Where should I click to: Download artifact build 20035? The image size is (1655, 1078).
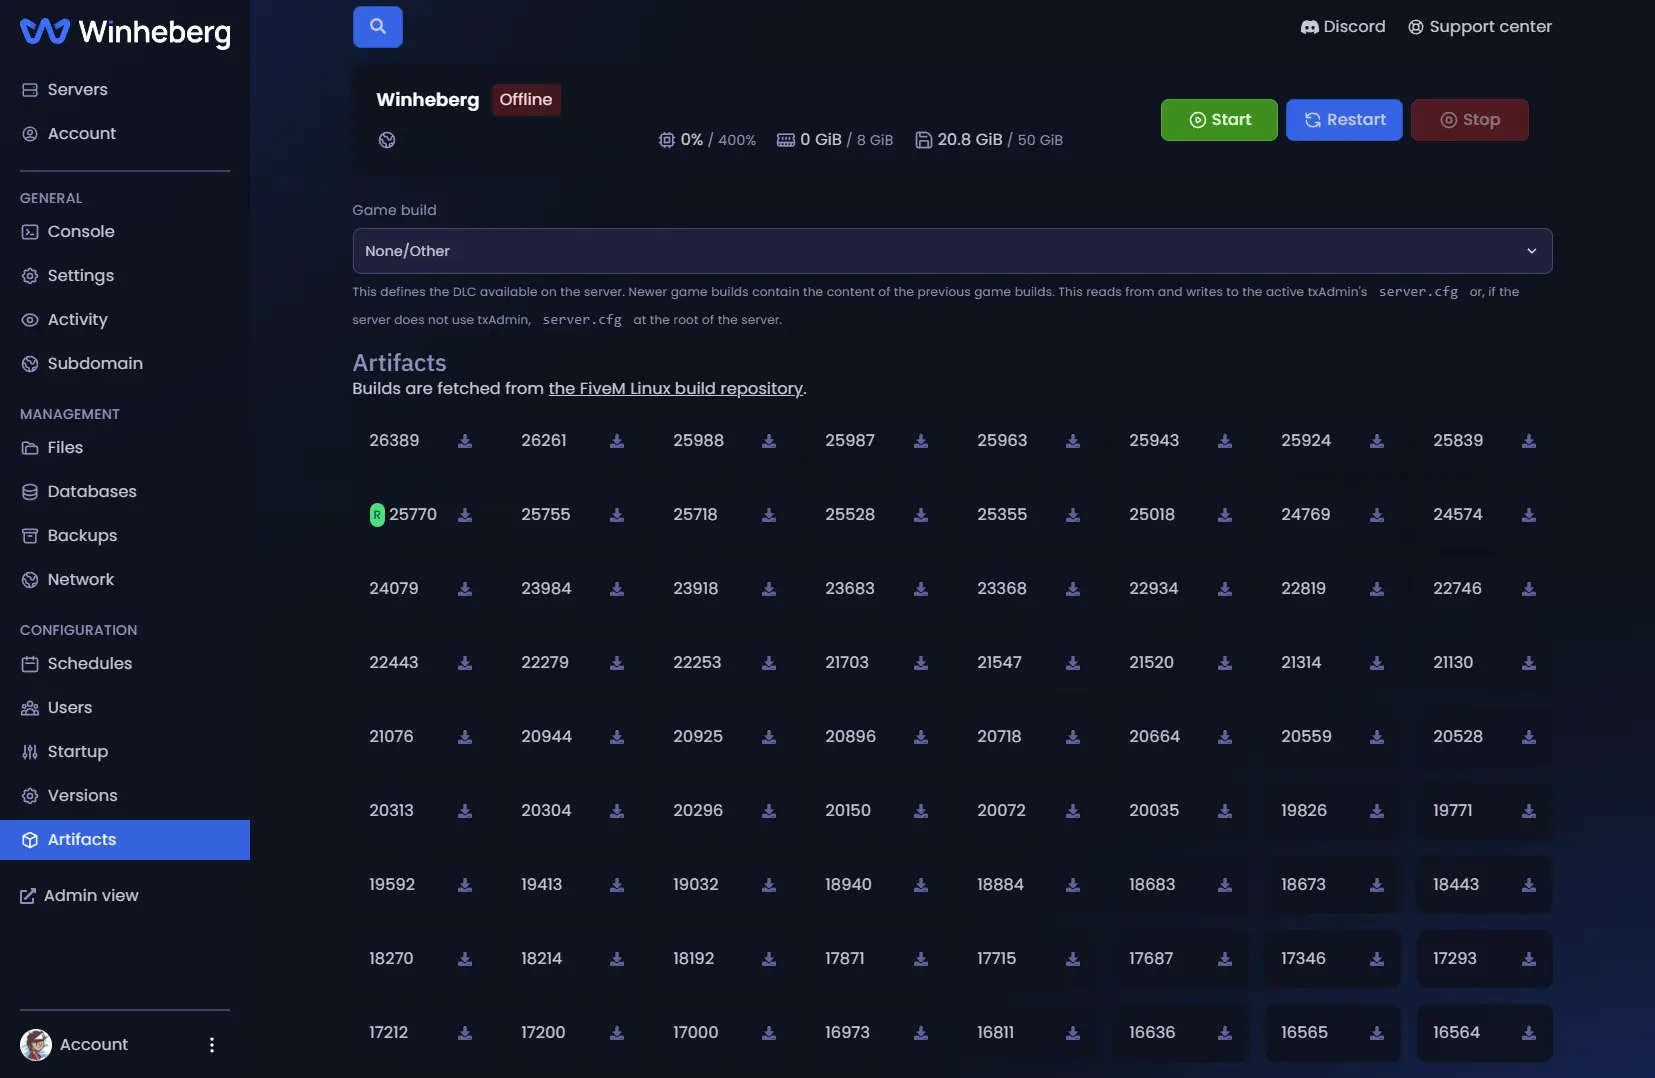tap(1225, 811)
